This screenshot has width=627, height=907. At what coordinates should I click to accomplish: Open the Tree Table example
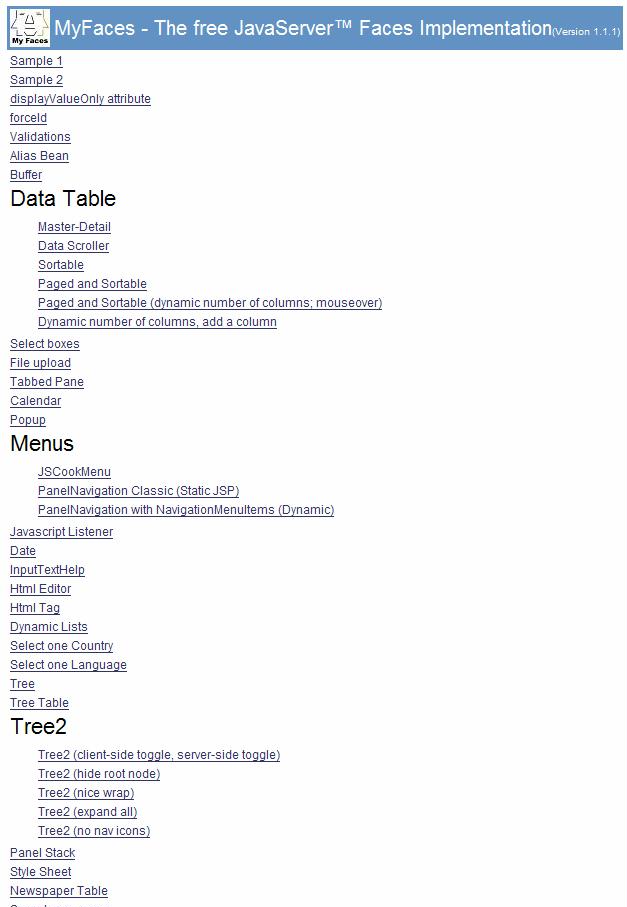coord(39,703)
